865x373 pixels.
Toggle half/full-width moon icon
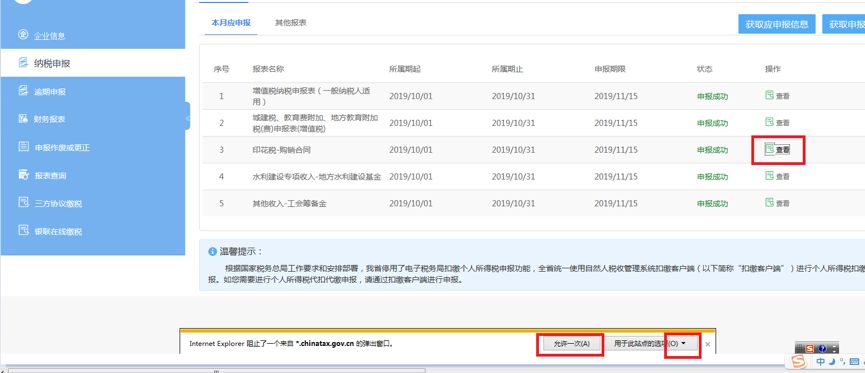(832, 362)
